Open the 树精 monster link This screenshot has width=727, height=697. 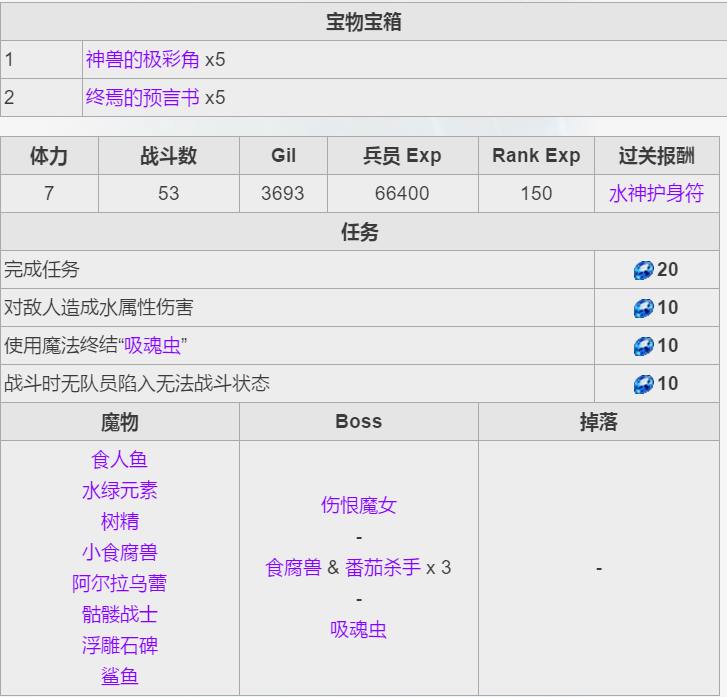[120, 522]
